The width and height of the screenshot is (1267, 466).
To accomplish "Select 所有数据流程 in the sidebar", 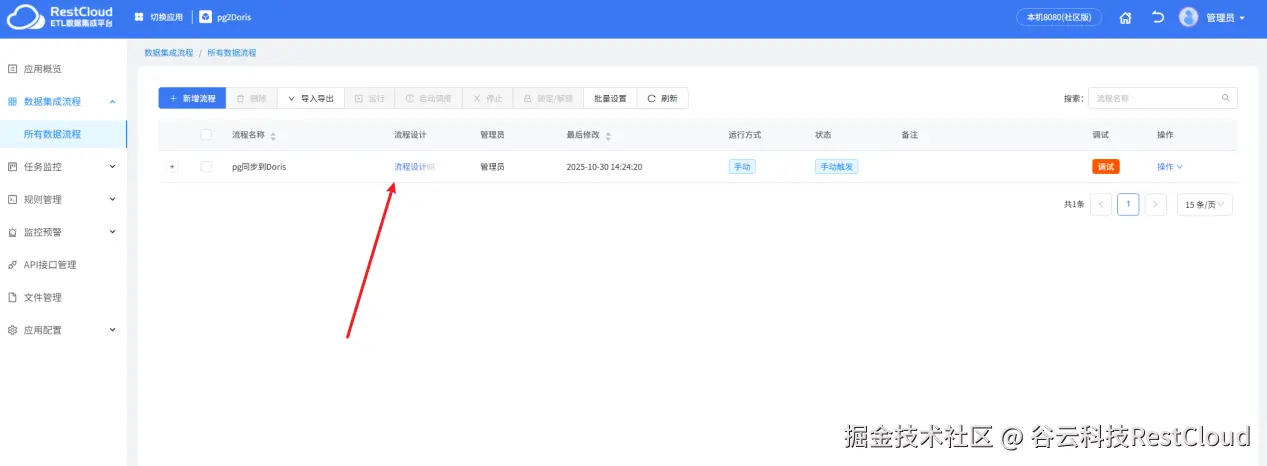I will [52, 133].
